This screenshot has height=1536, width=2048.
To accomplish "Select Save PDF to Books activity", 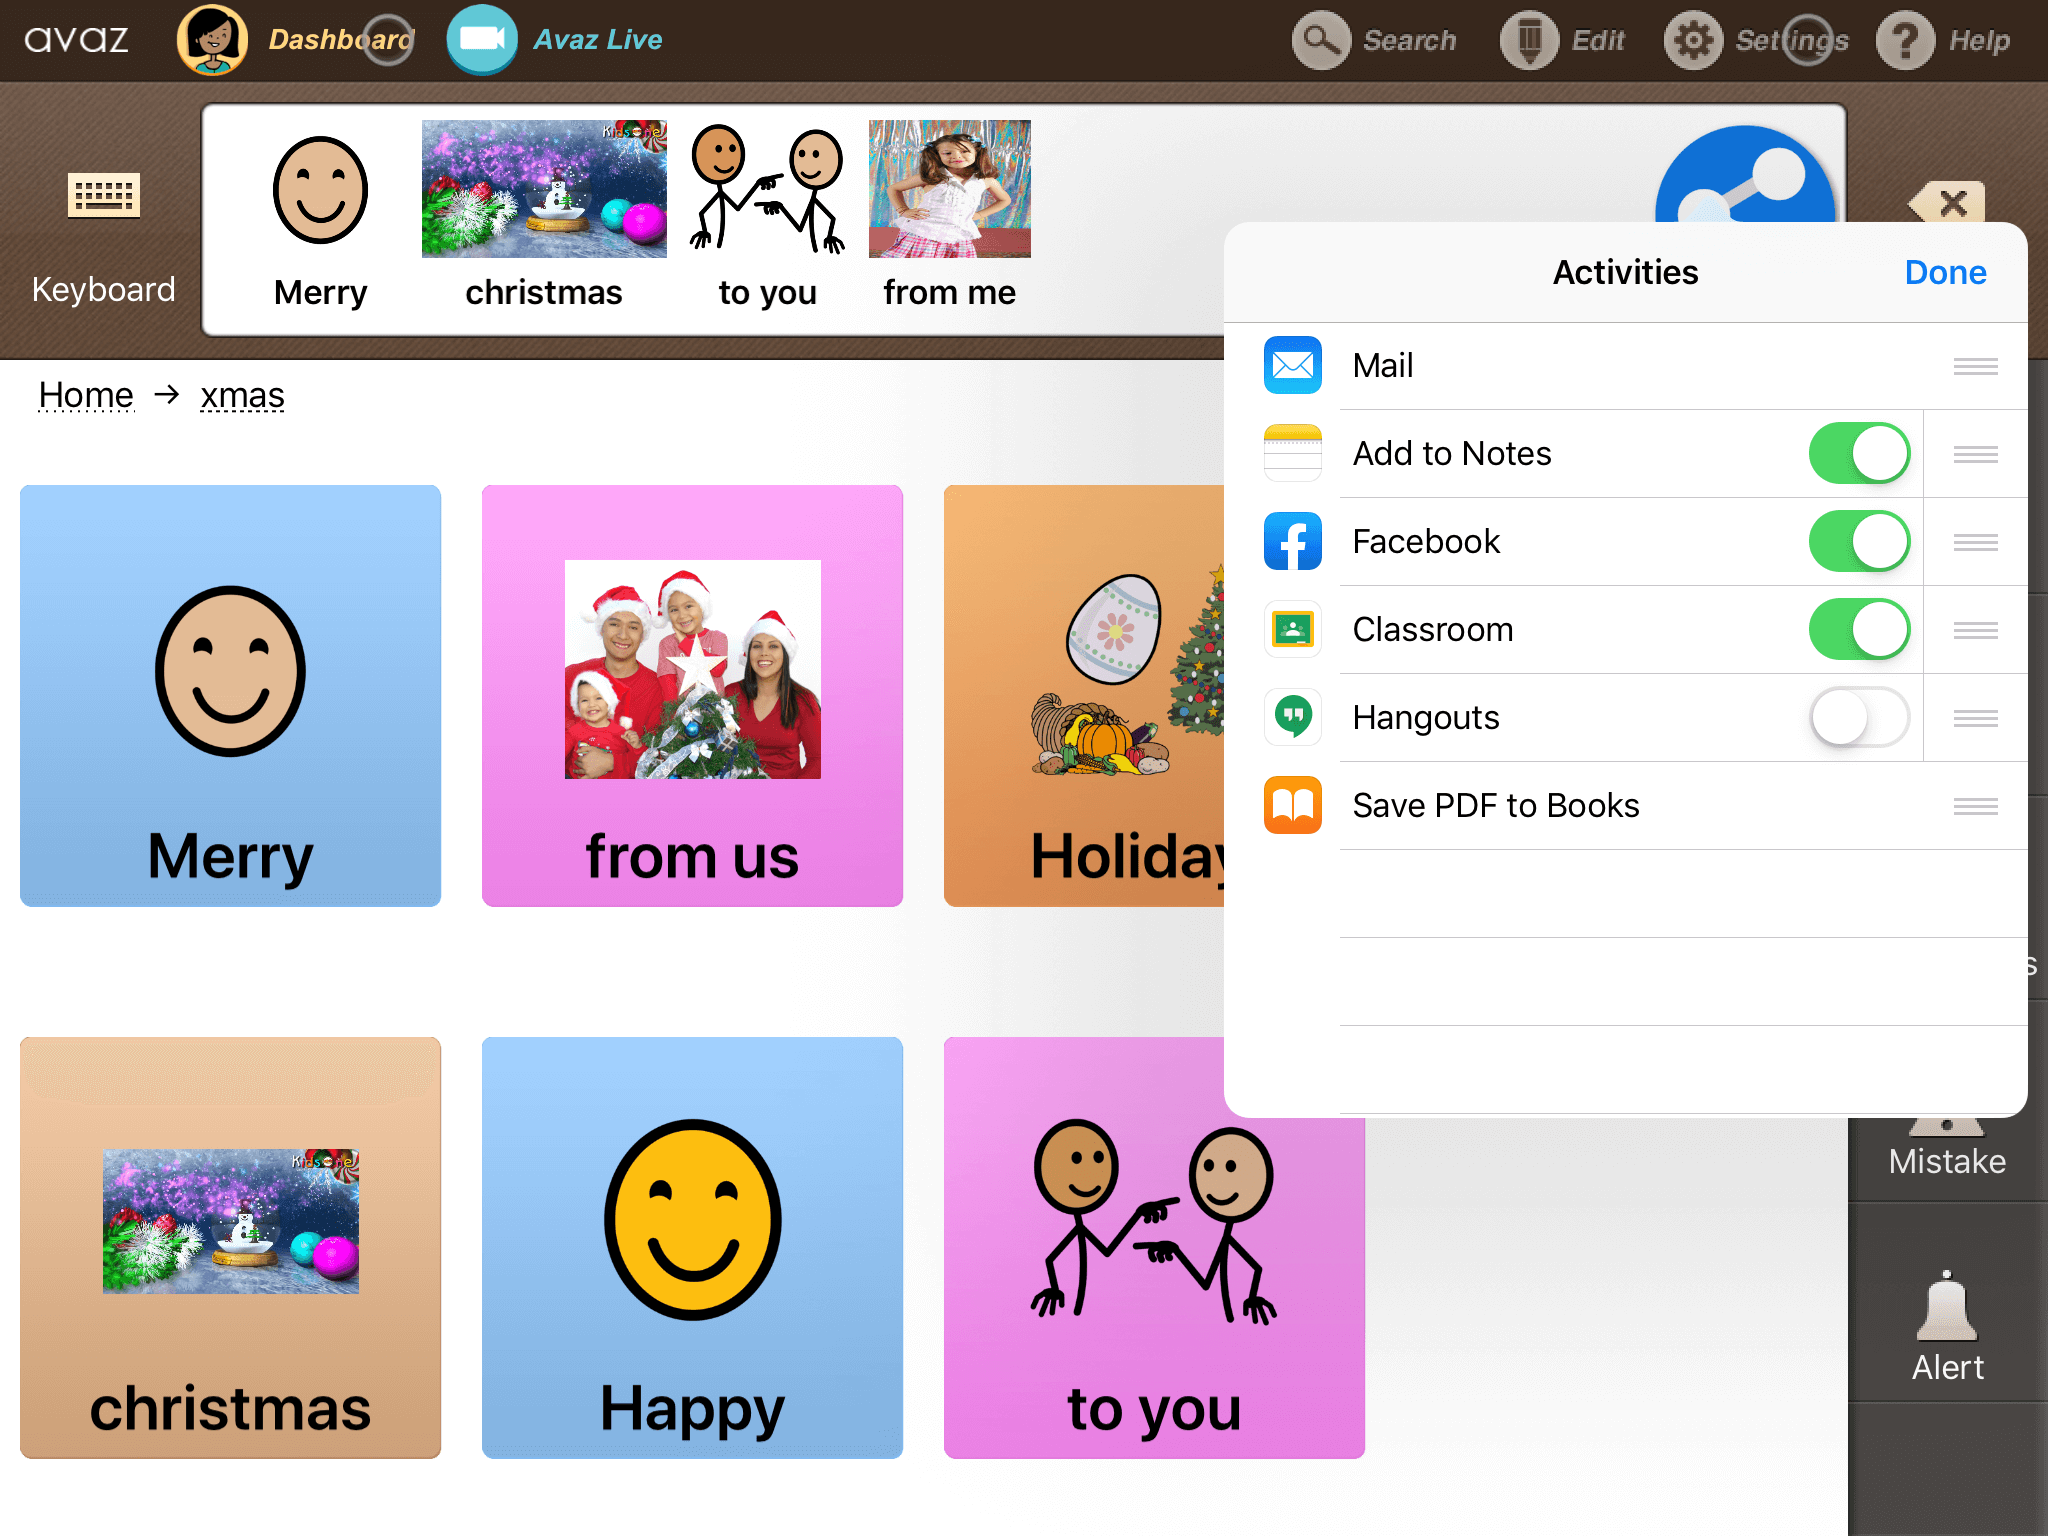I will [1495, 805].
